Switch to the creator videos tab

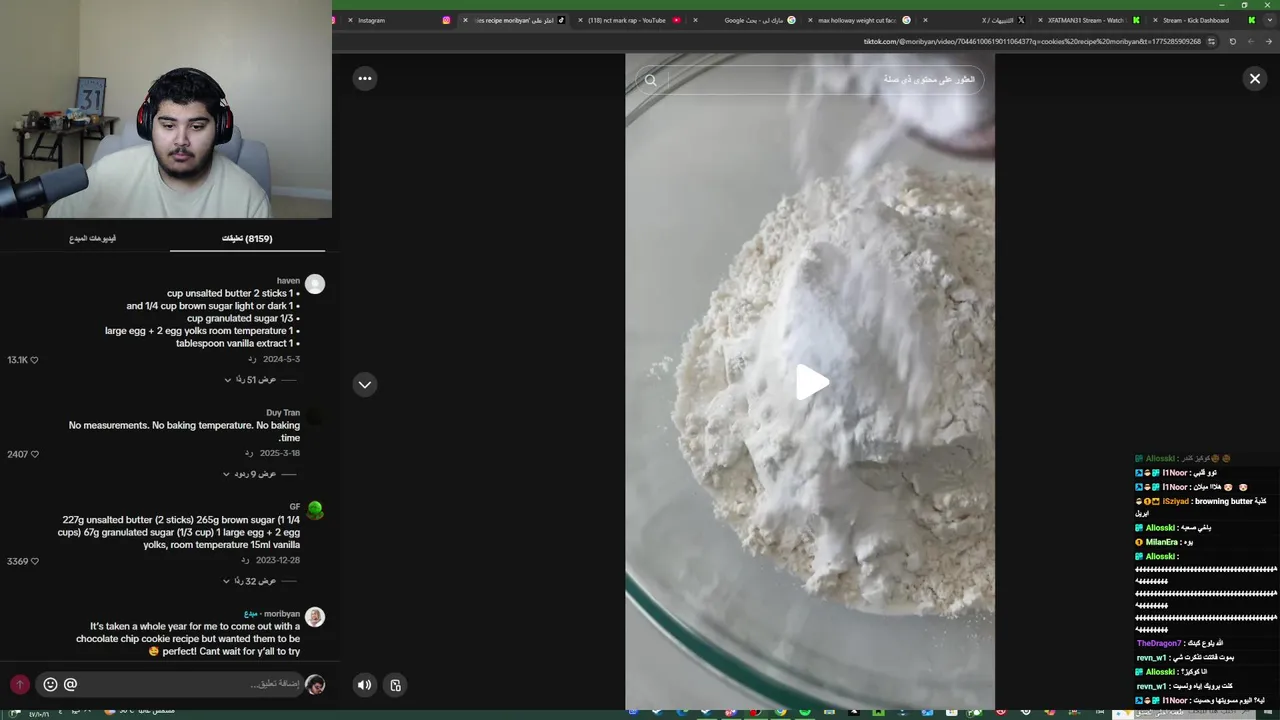tap(92, 239)
